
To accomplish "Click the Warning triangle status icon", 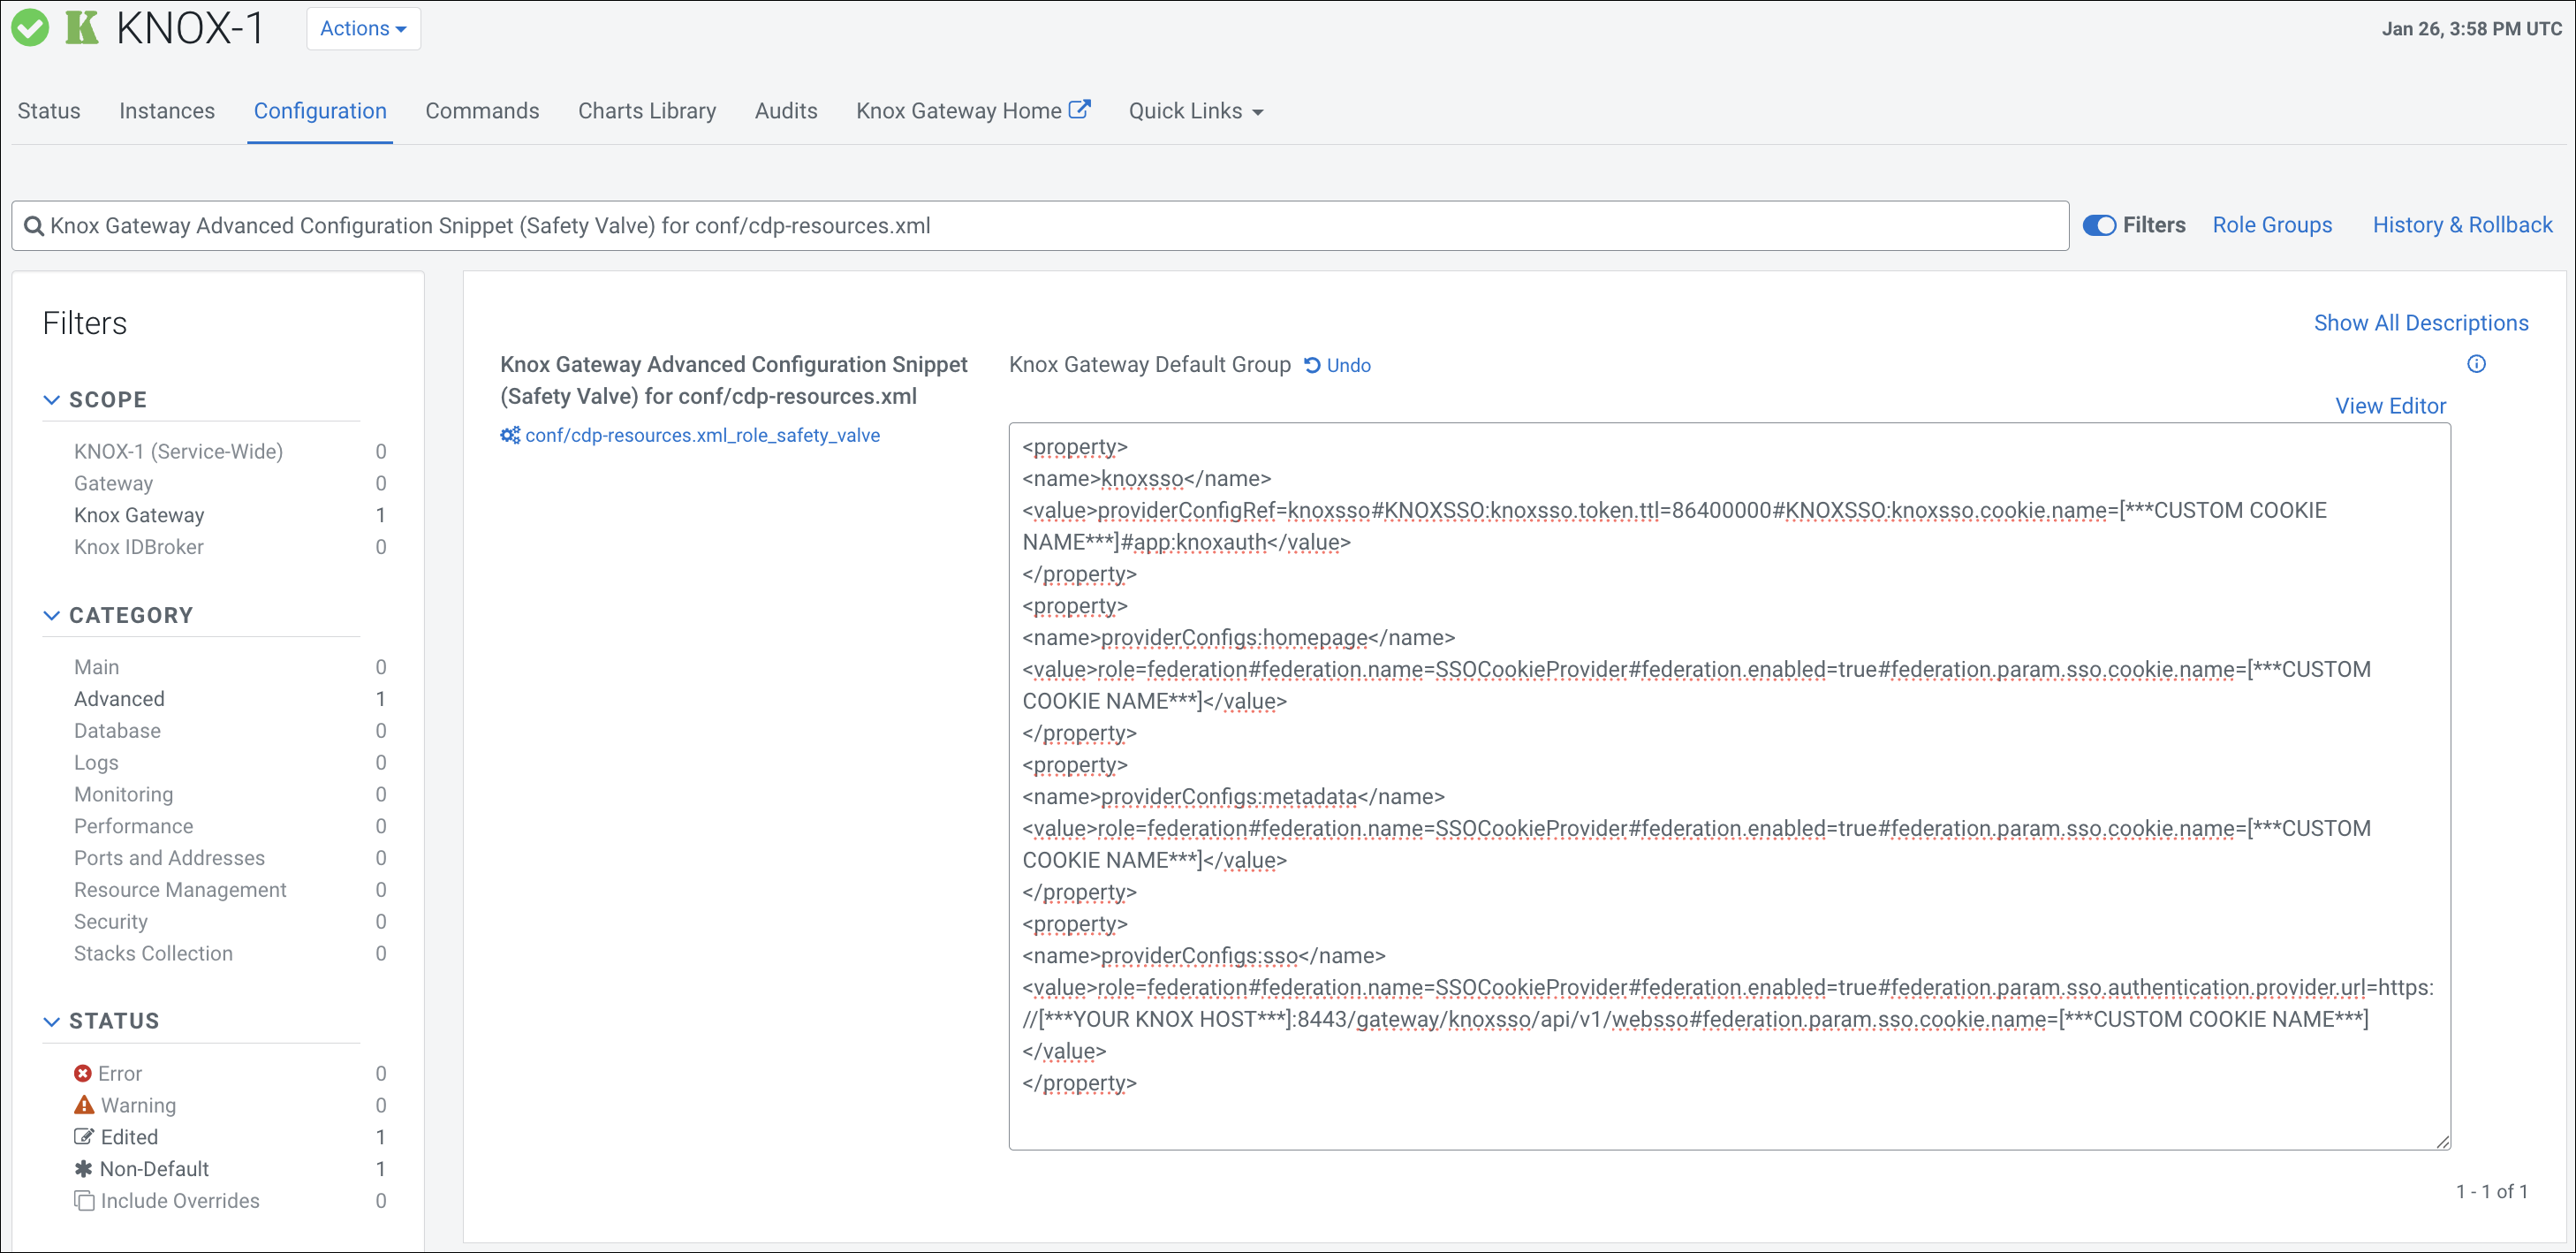I will click(x=84, y=1105).
